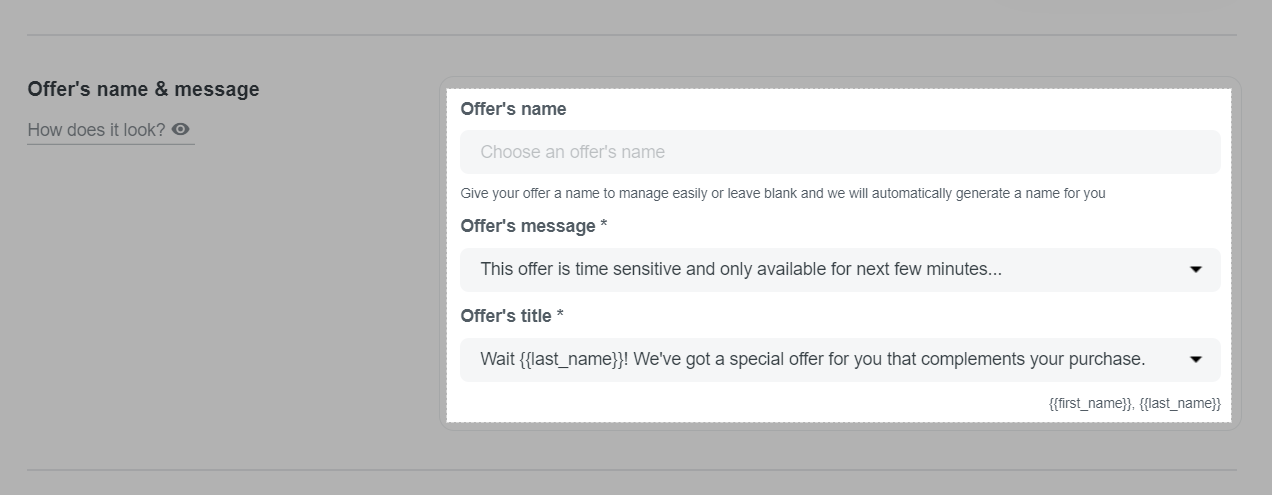Click the required asterisk next to Offer's message
1272x495 pixels.
click(604, 226)
